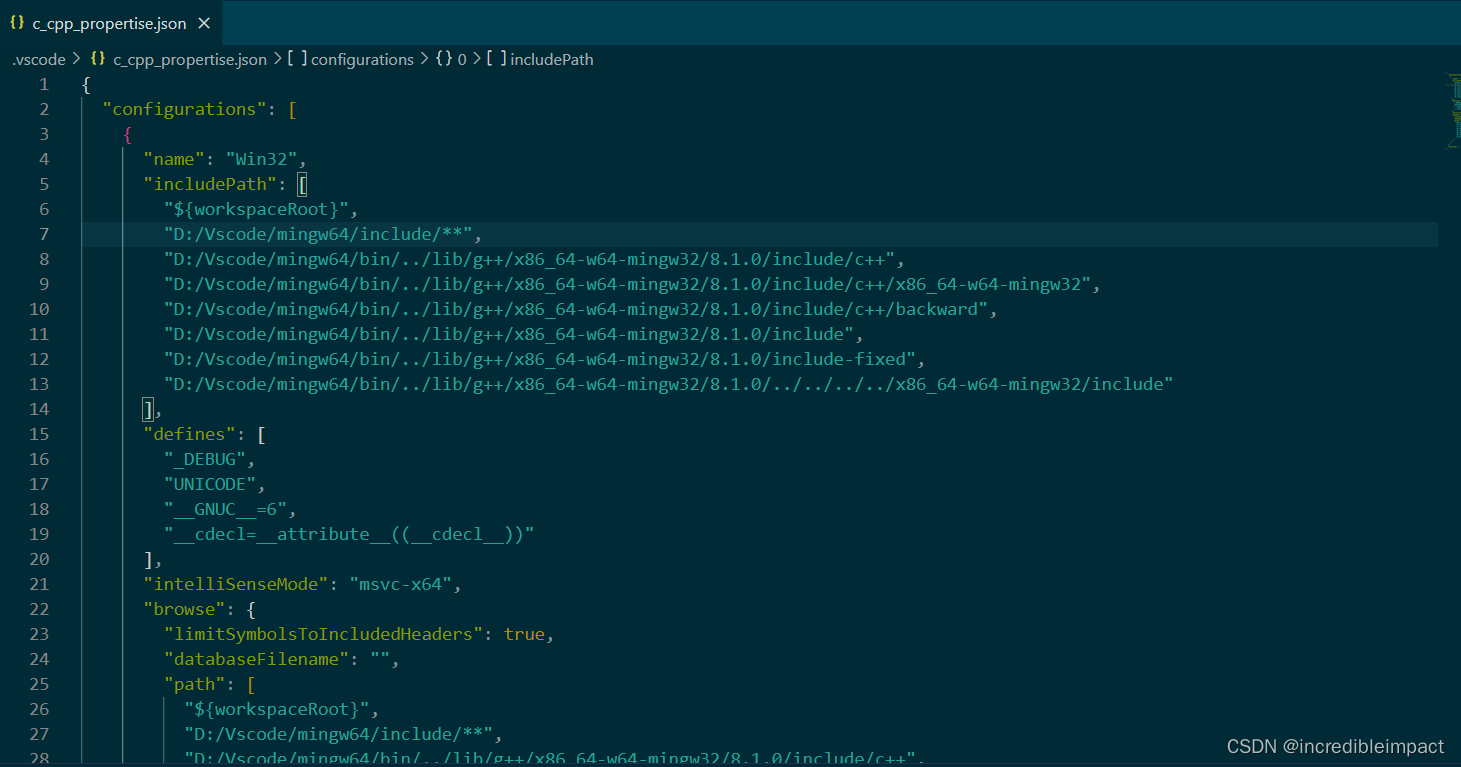This screenshot has height=767, width=1461.
Task: Click the JSON braces icon in the tab
Action: pyautogui.click(x=17, y=22)
